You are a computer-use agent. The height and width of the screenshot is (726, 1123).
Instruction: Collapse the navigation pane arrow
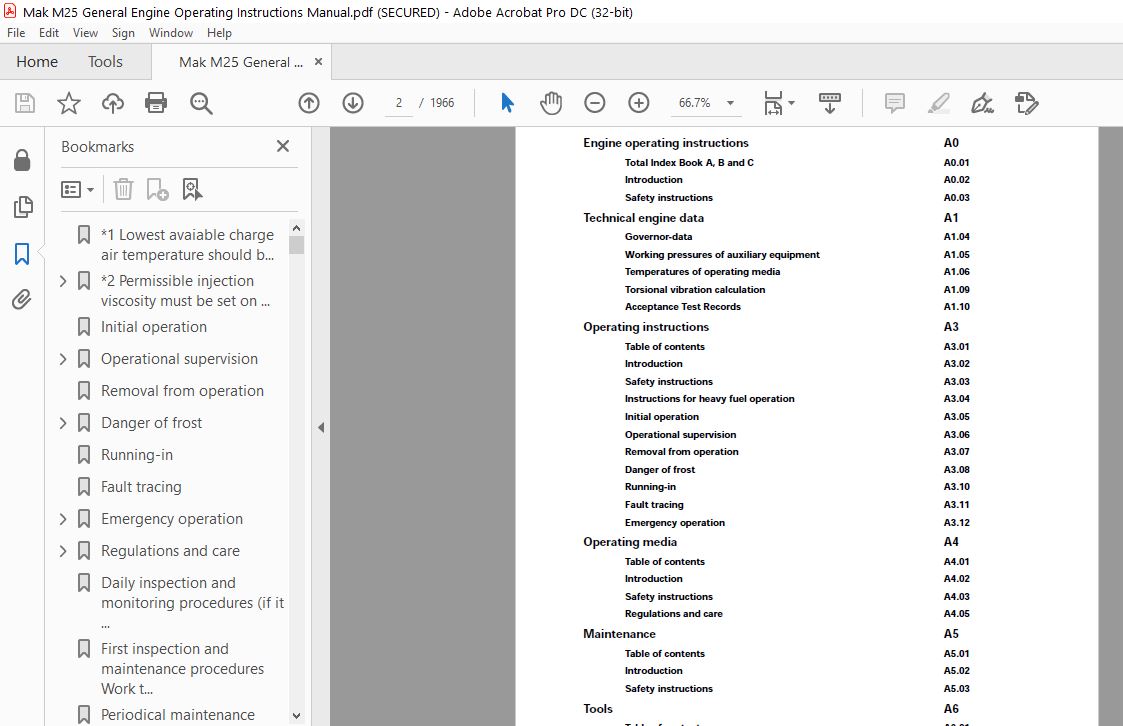pyautogui.click(x=321, y=427)
